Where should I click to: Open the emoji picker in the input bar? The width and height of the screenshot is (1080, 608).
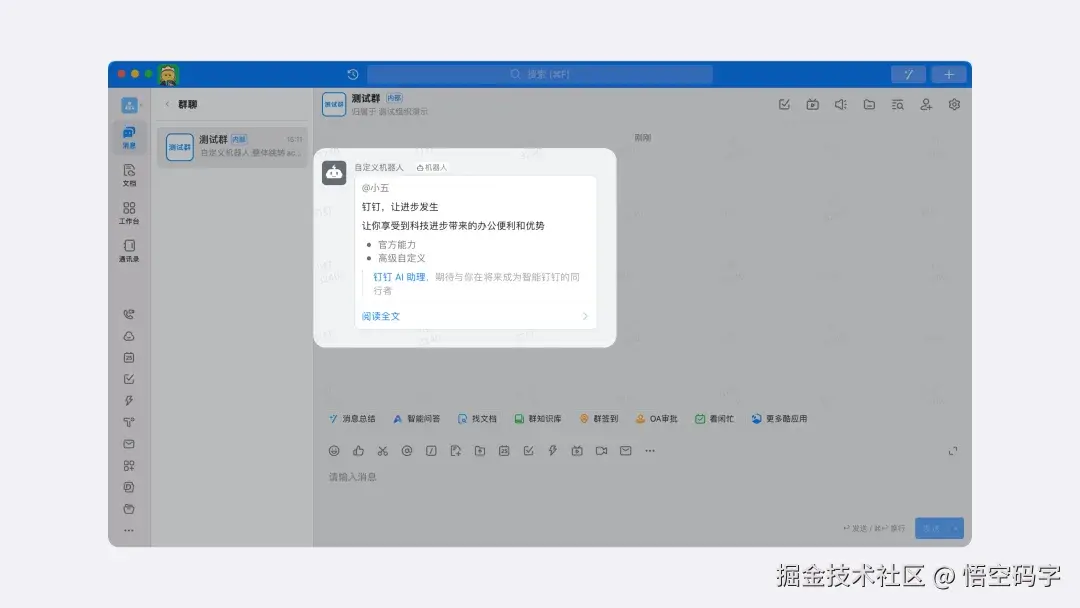(334, 451)
